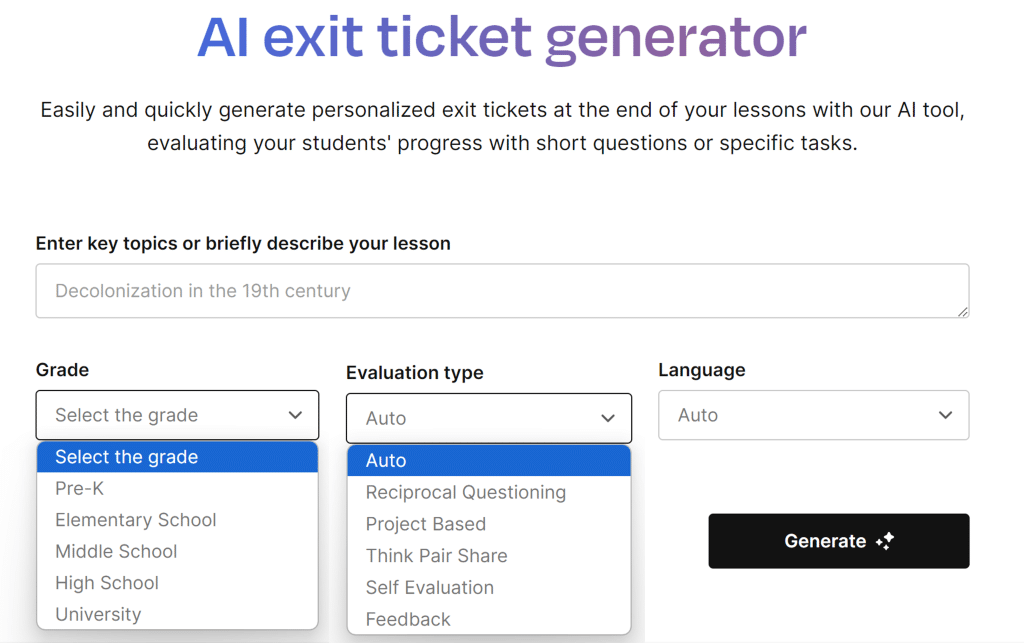This screenshot has height=643, width=1024.
Task: Click the Evaluation type dropdown chevron
Action: pyautogui.click(x=608, y=418)
